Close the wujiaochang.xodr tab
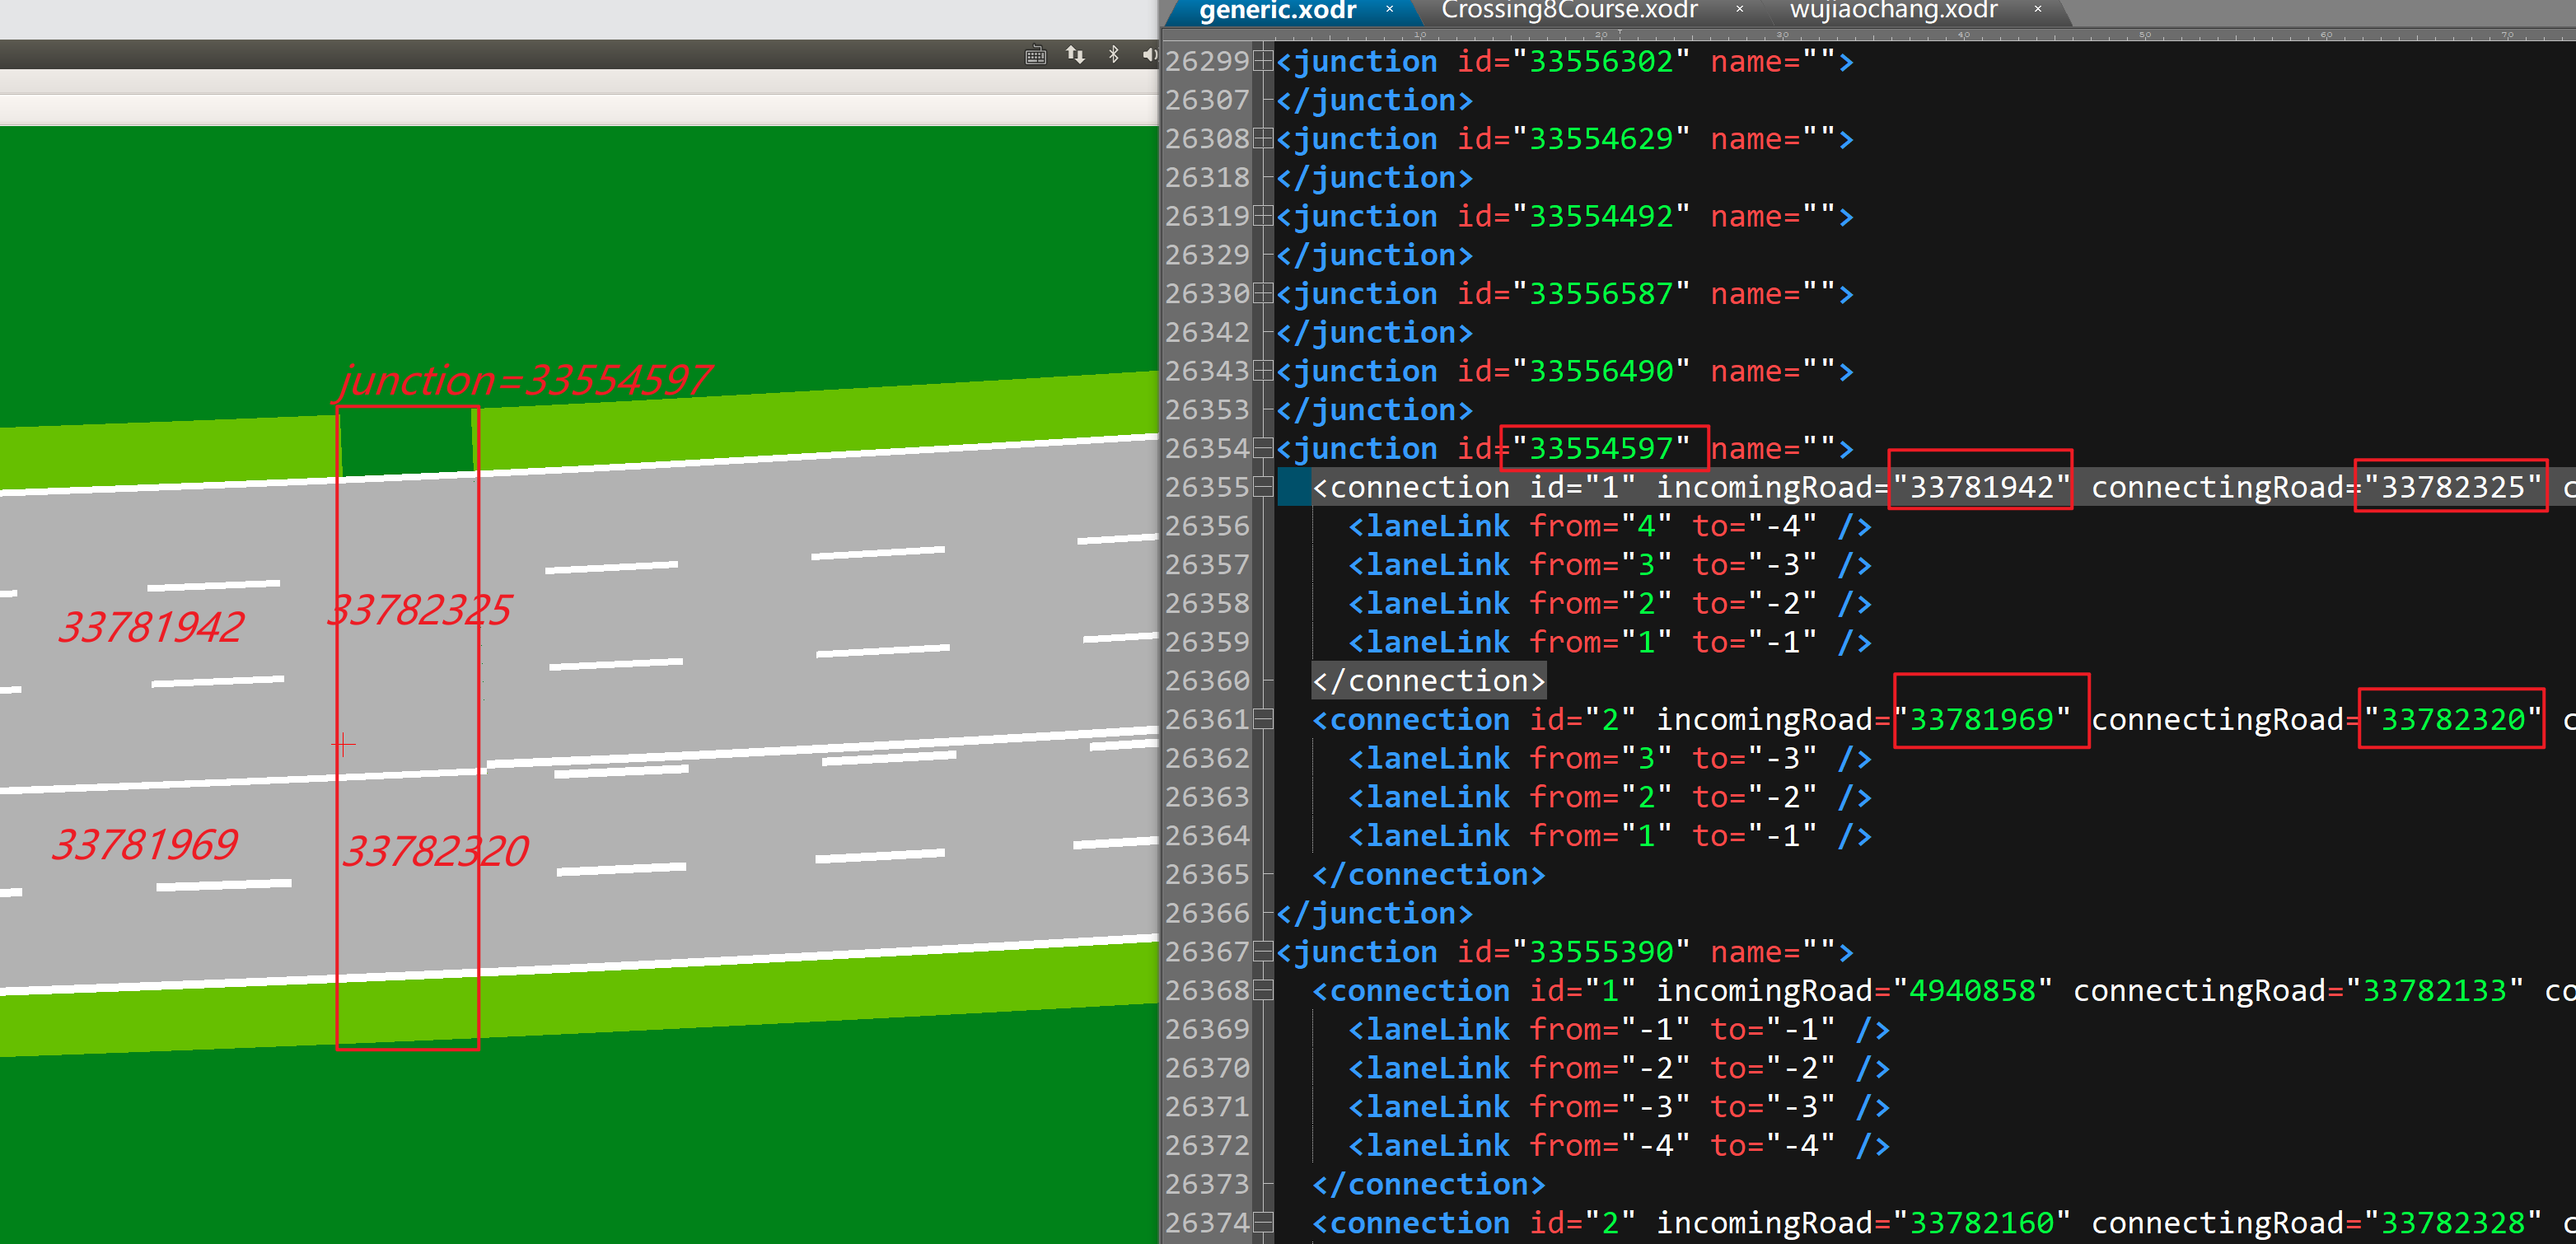Viewport: 2576px width, 1244px height. pyautogui.click(x=2037, y=9)
